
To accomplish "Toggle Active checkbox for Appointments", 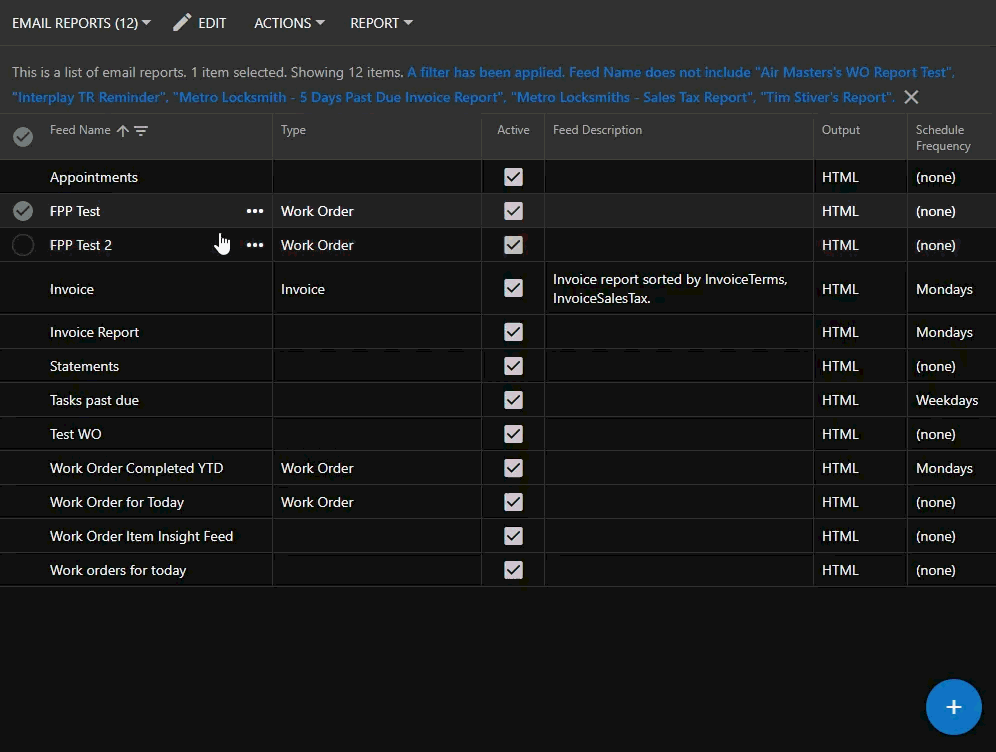I will click(x=513, y=177).
